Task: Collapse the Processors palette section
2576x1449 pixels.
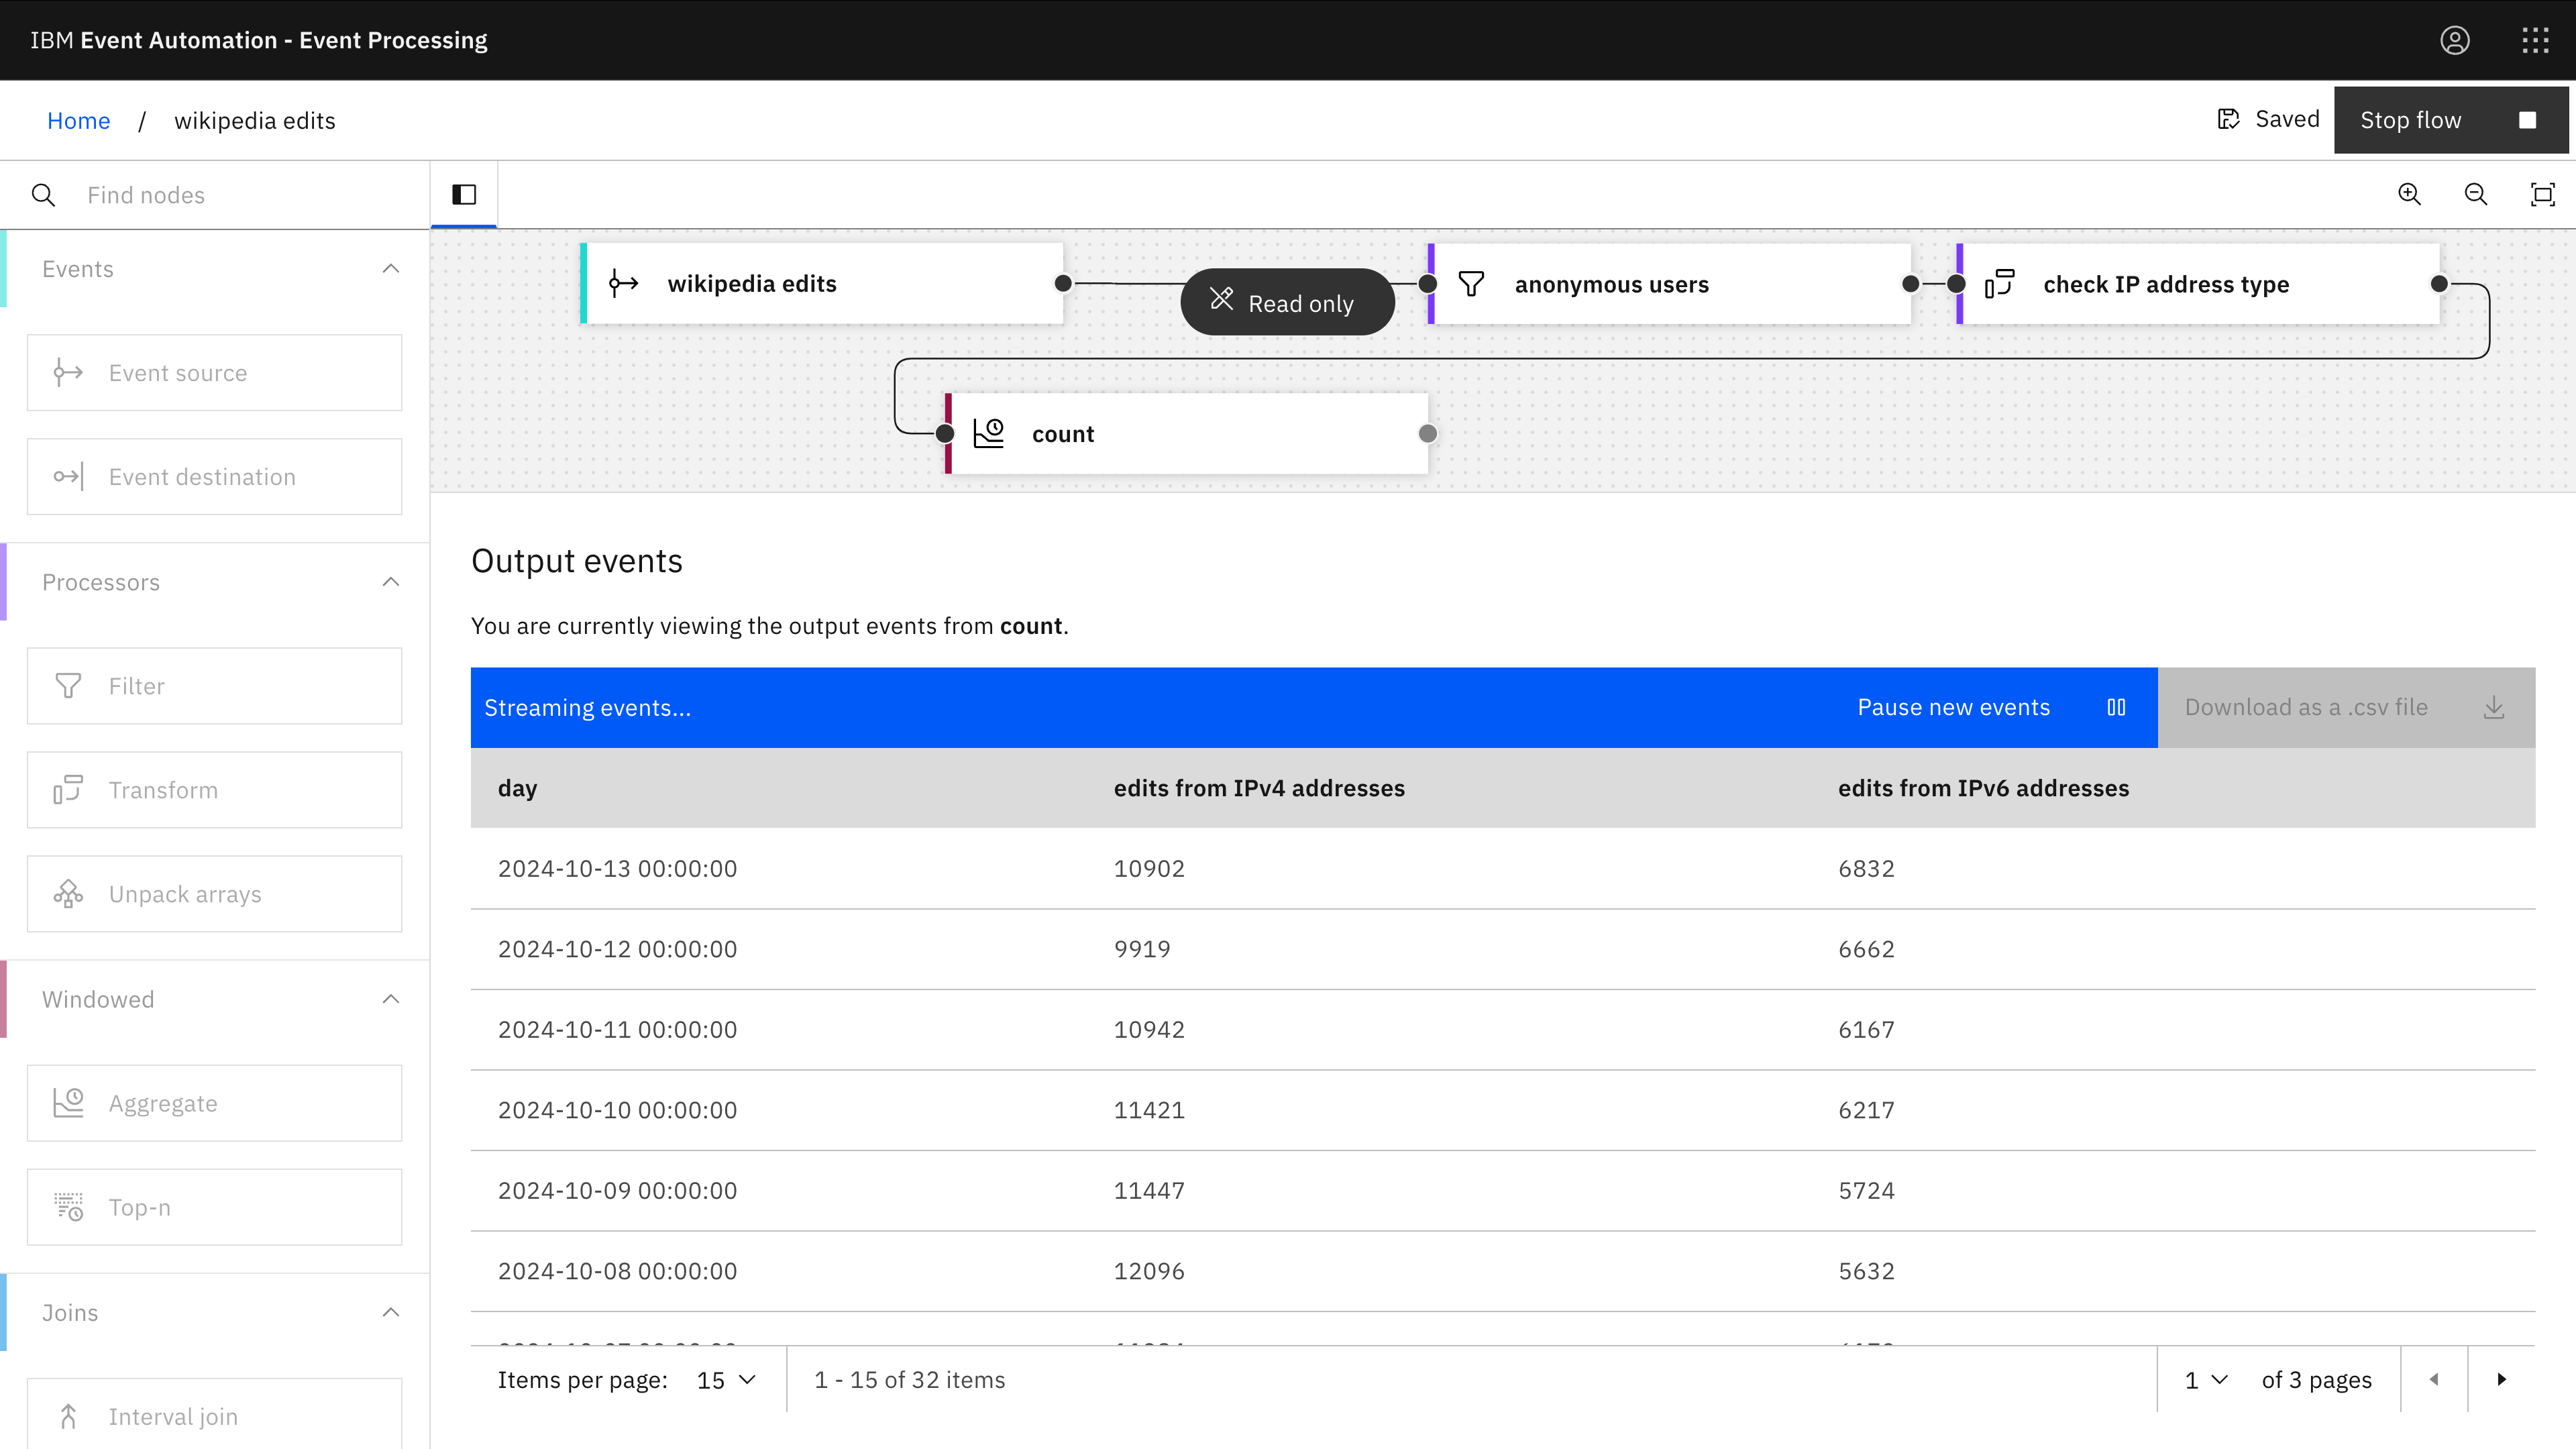Action: click(x=391, y=582)
